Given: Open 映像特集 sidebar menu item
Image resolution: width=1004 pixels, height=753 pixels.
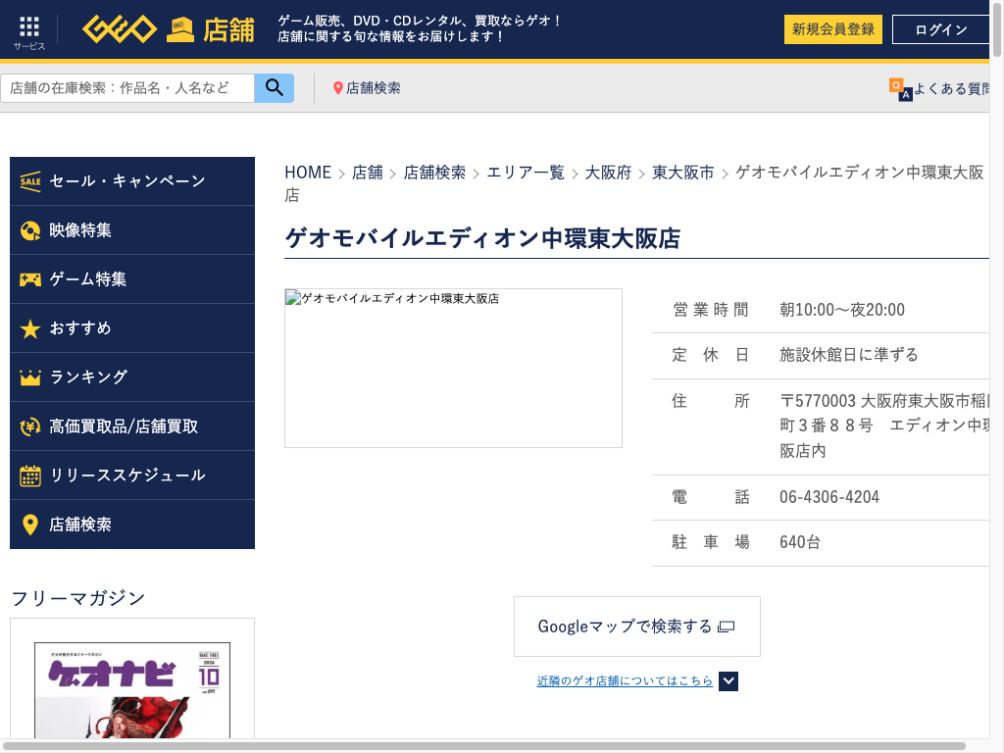Looking at the screenshot, I should point(133,231).
